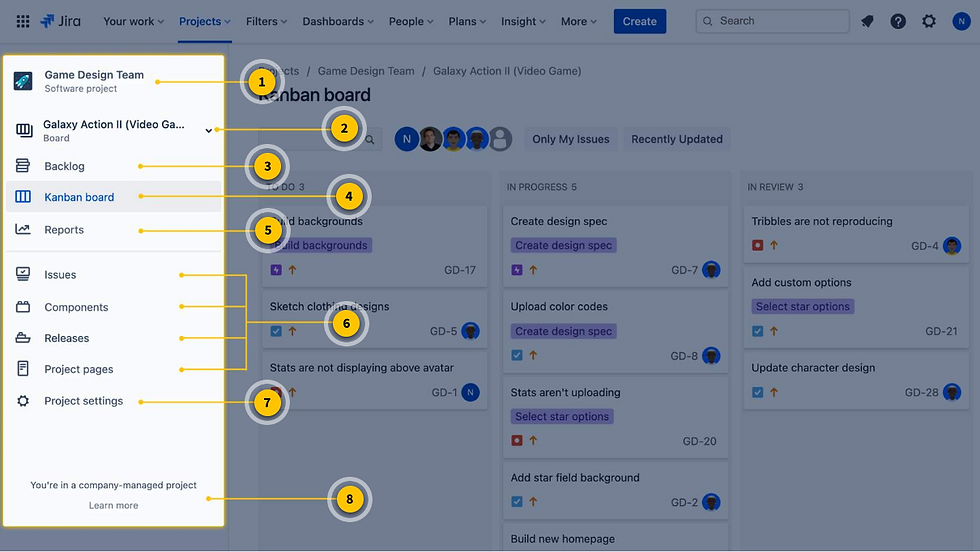Click the Game Design Team rocket project icon
Image resolution: width=980 pixels, height=552 pixels.
(23, 81)
